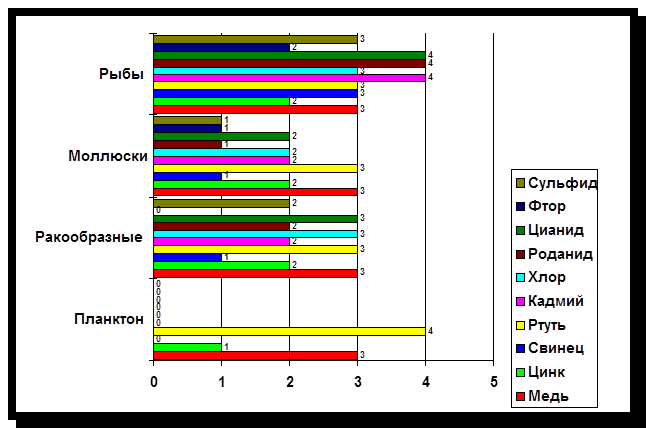Screen dimensions: 646x428
Task: Select the Моллюски category axis label
Action: (x=108, y=155)
